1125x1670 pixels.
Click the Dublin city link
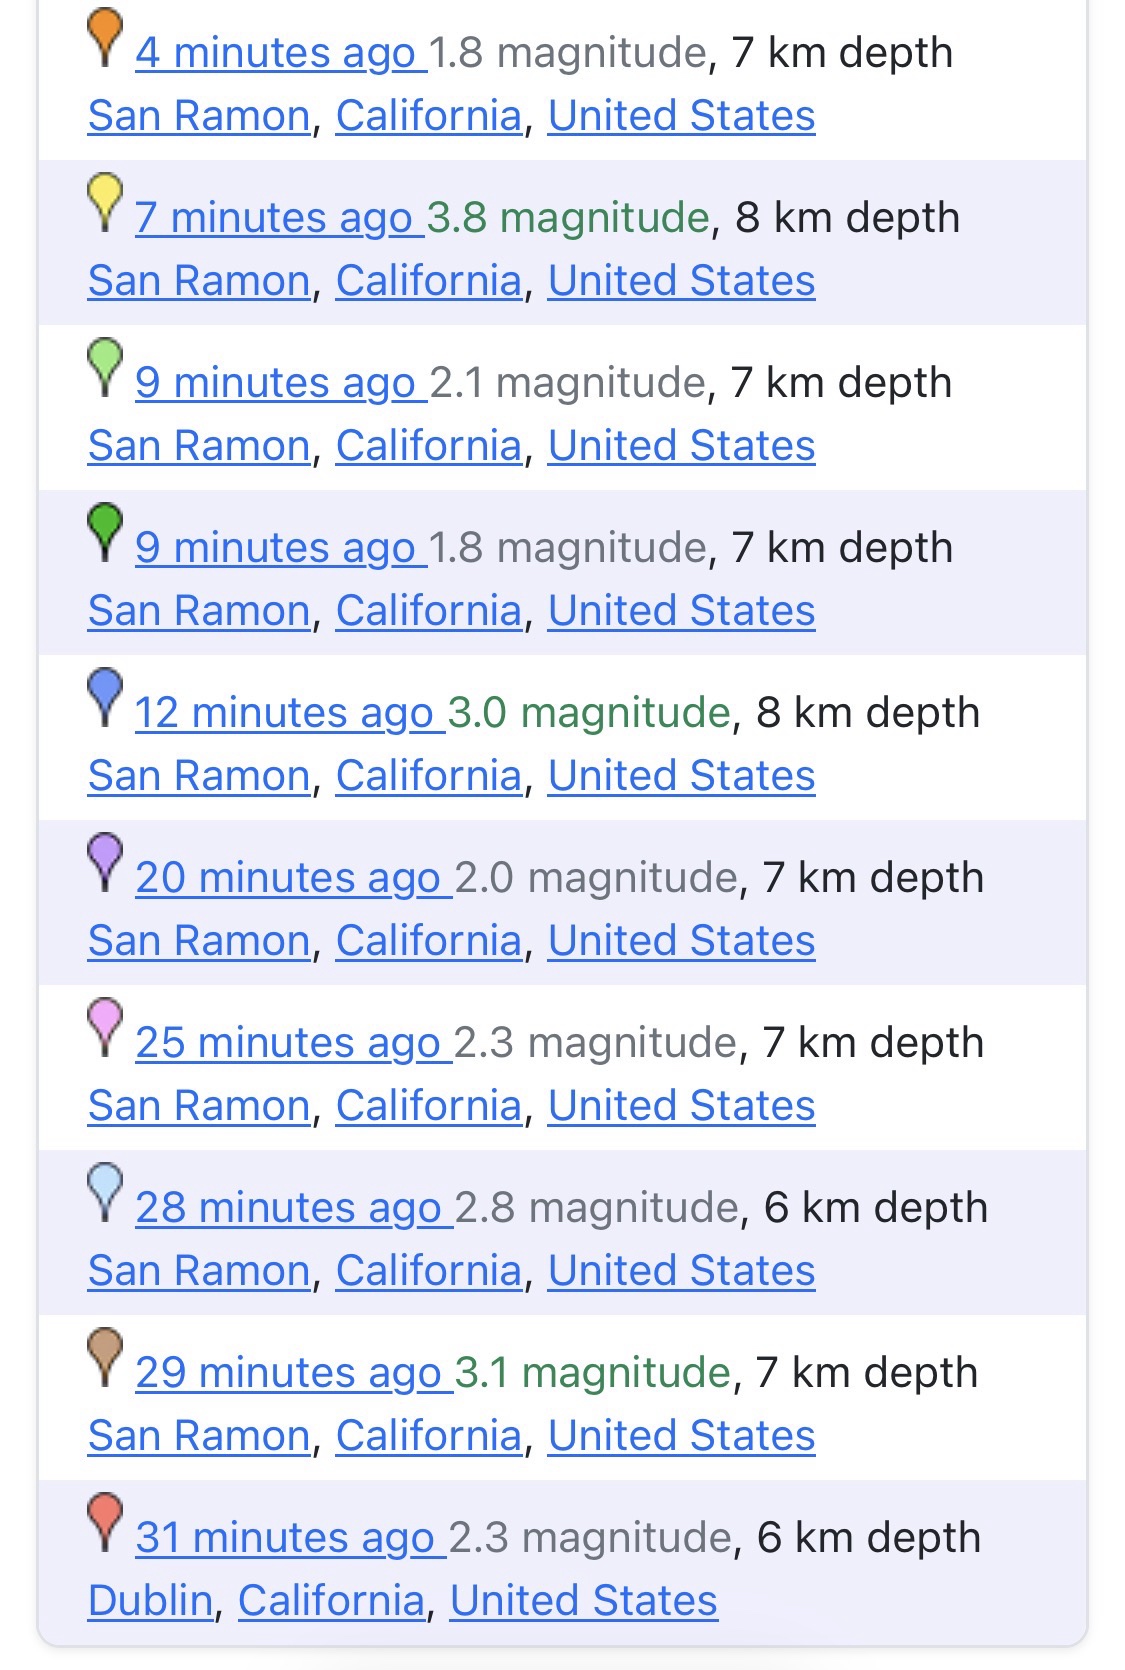[150, 1601]
